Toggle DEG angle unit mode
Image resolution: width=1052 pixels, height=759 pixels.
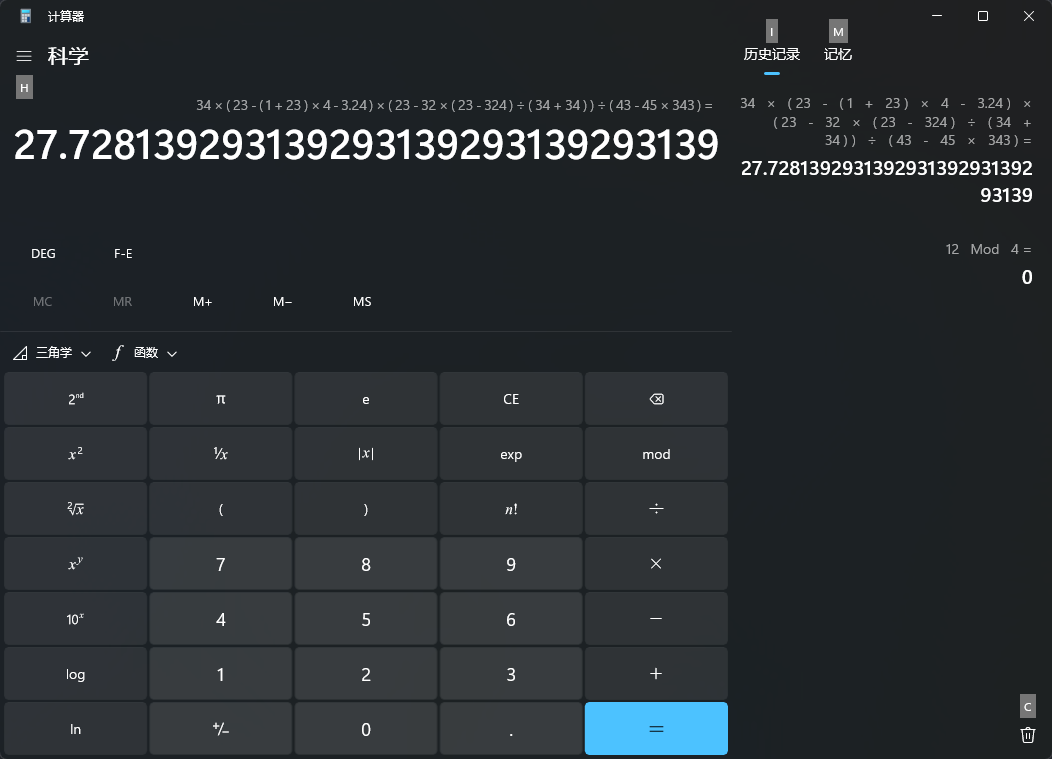click(x=43, y=254)
